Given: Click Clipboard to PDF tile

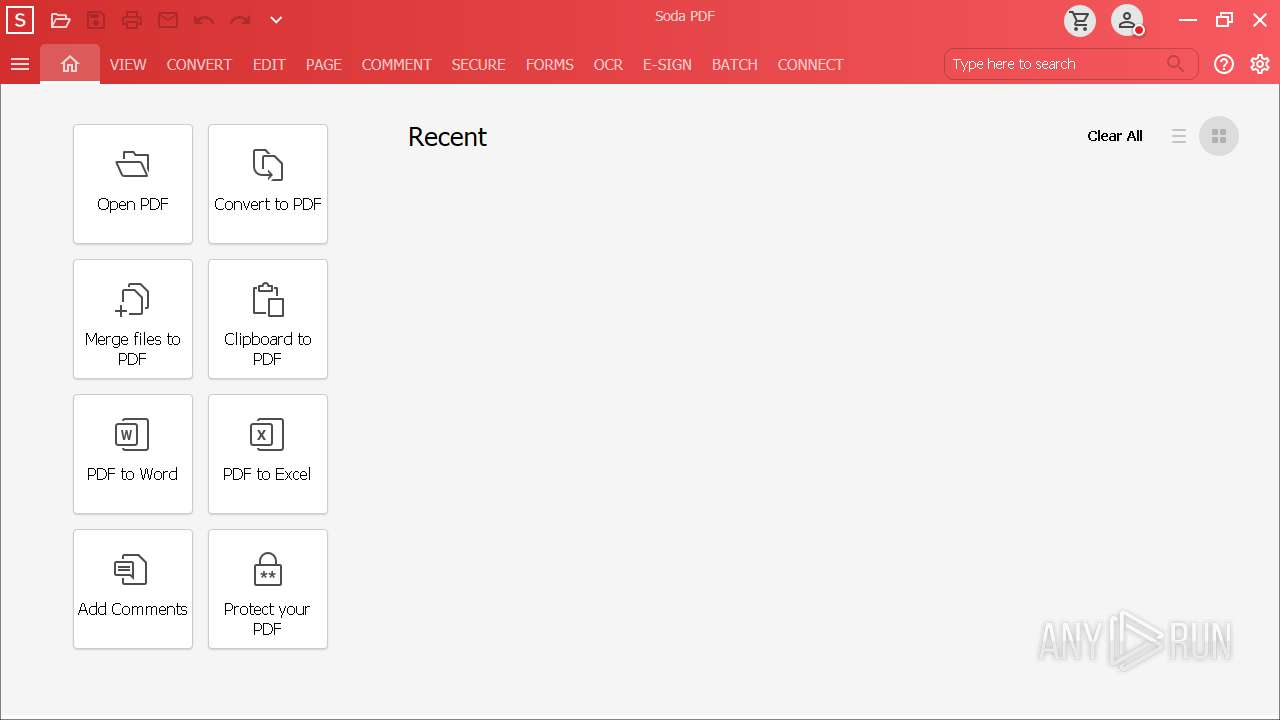Looking at the screenshot, I should pyautogui.click(x=268, y=319).
